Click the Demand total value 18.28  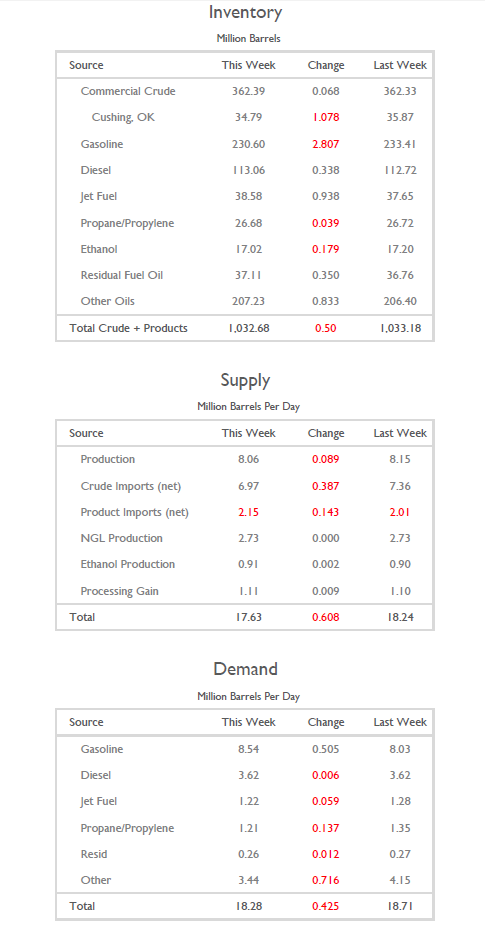pos(249,906)
